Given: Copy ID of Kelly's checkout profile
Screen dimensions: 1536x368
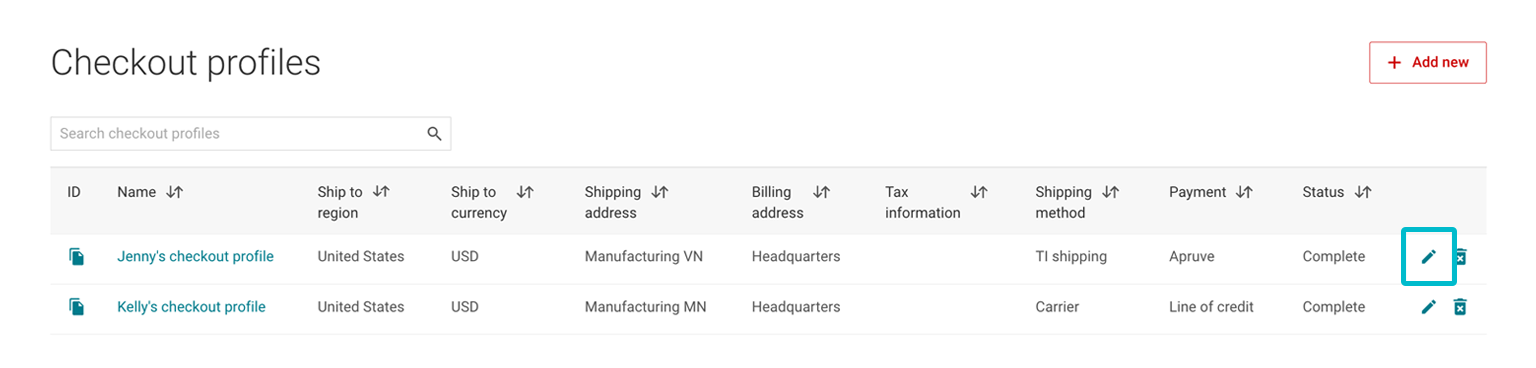Looking at the screenshot, I should click(77, 307).
